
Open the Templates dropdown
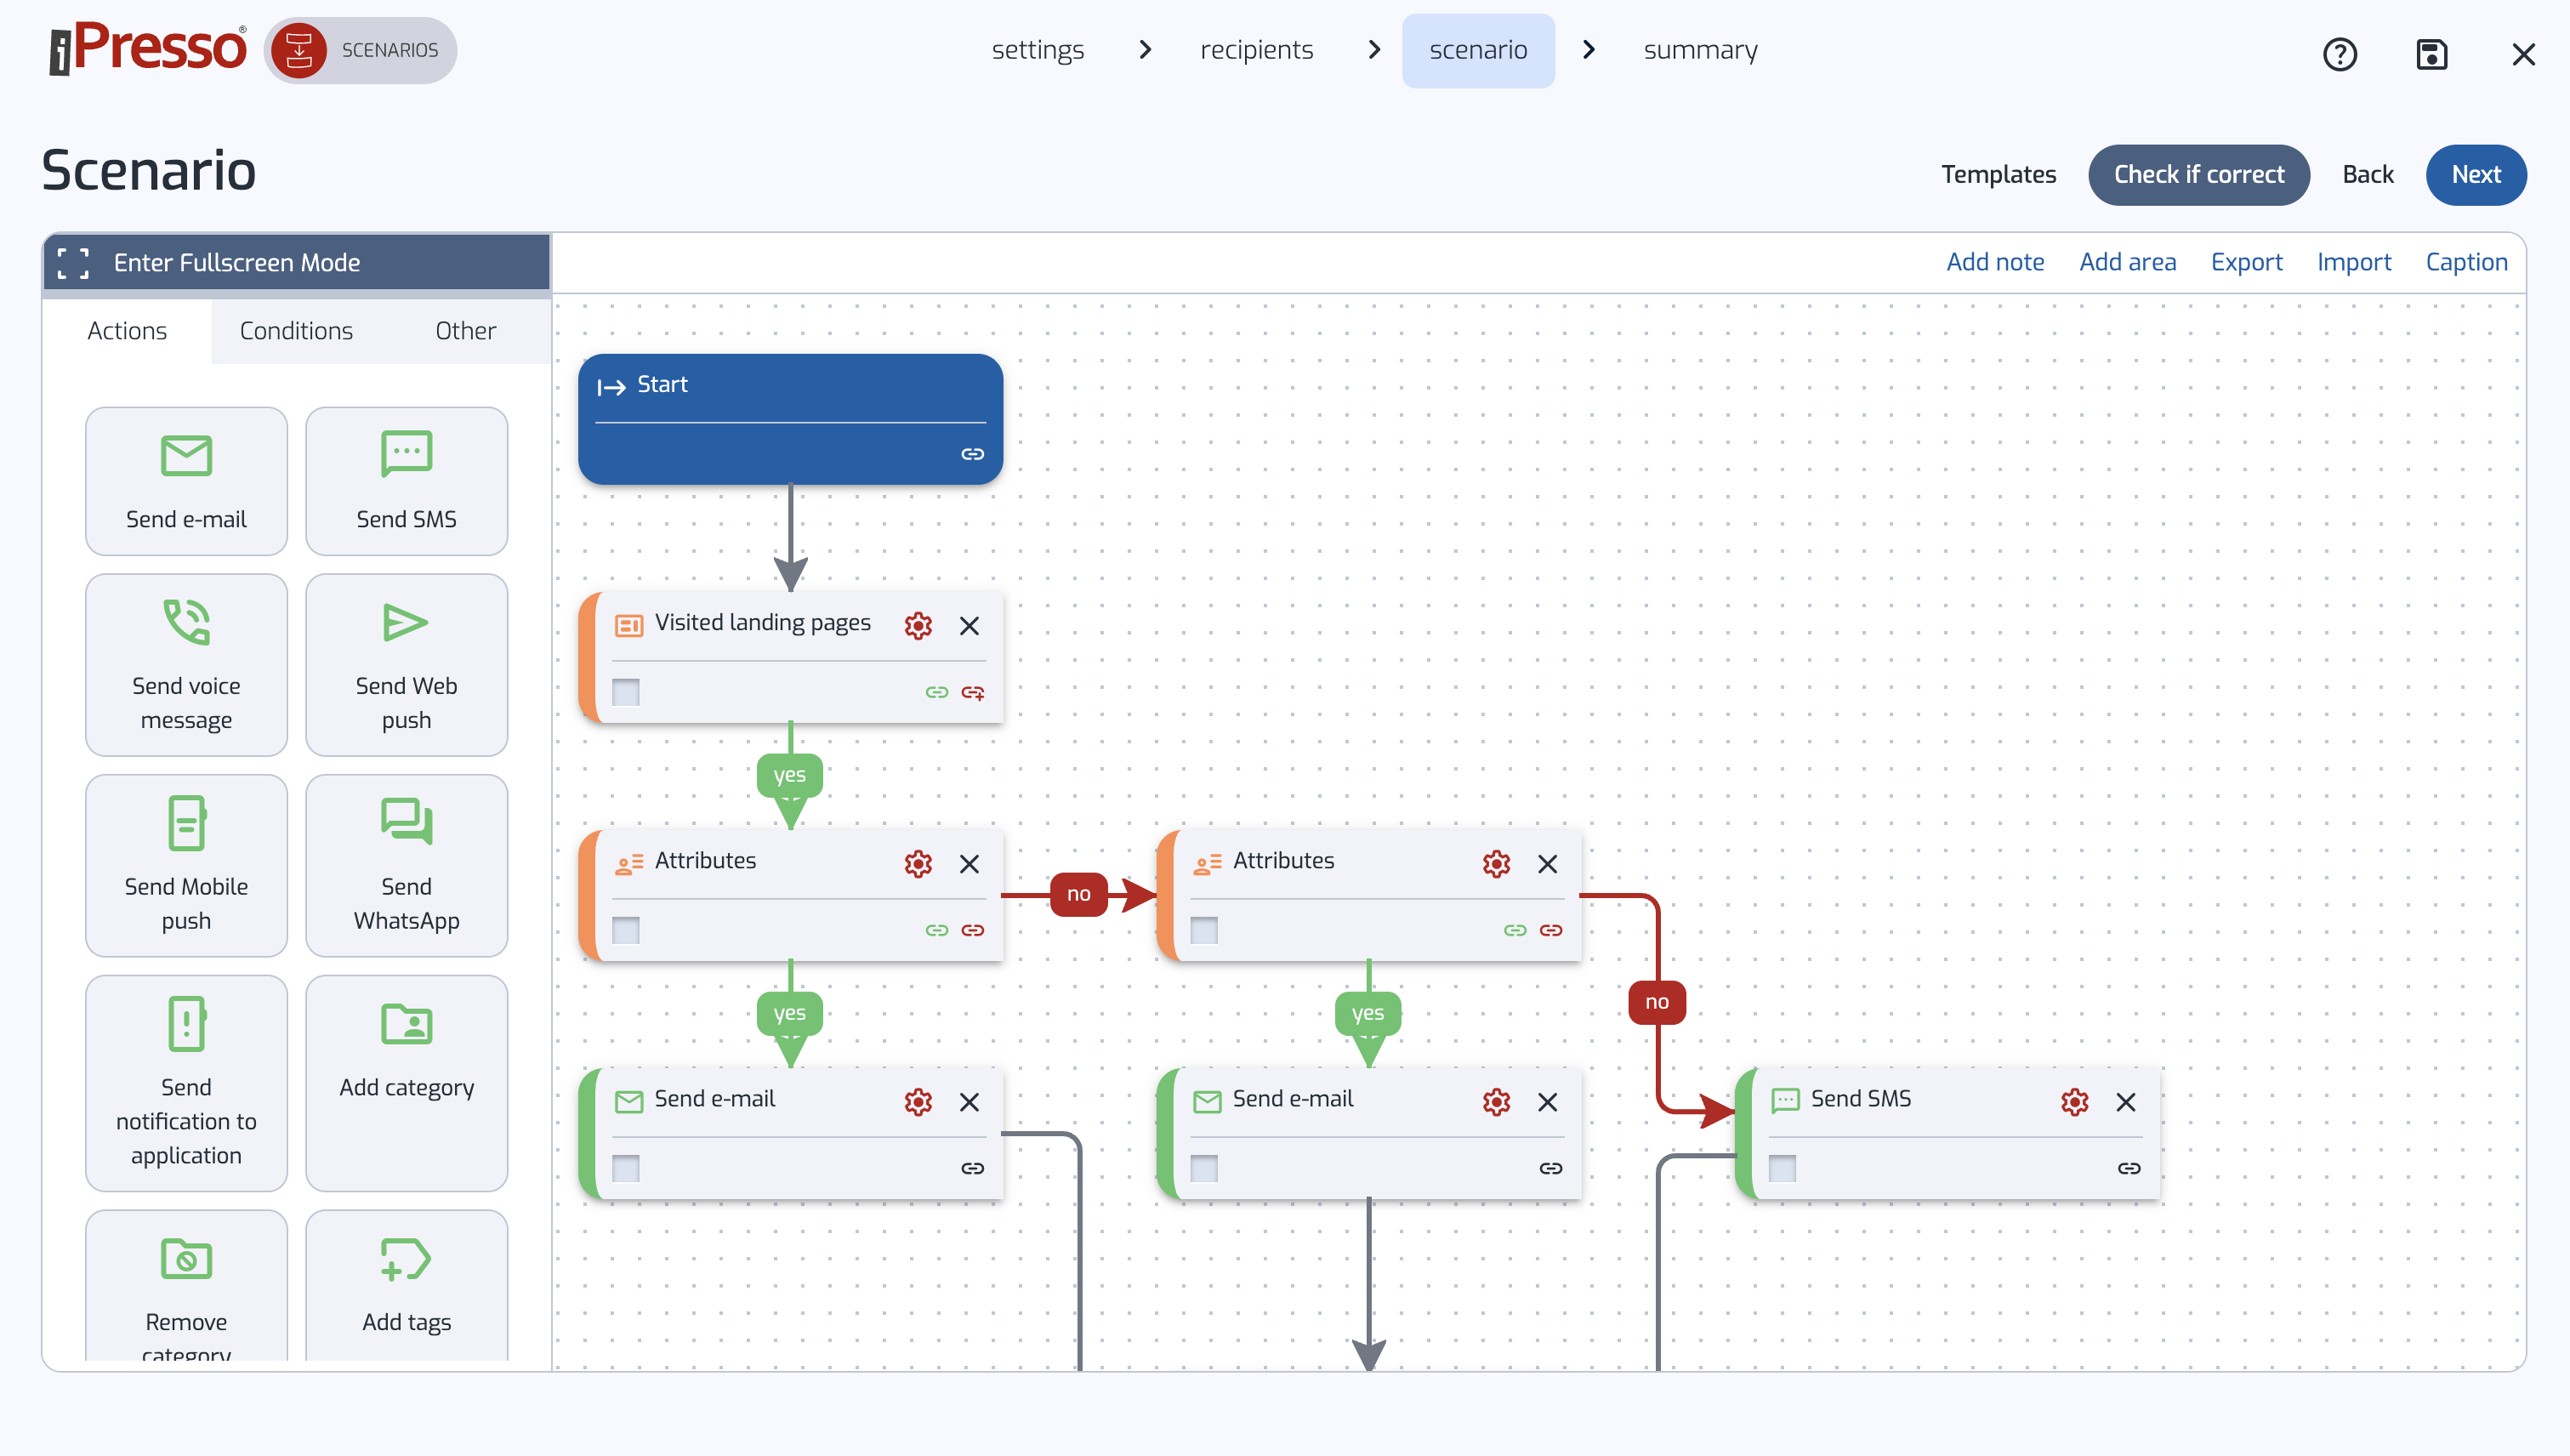pyautogui.click(x=1998, y=174)
